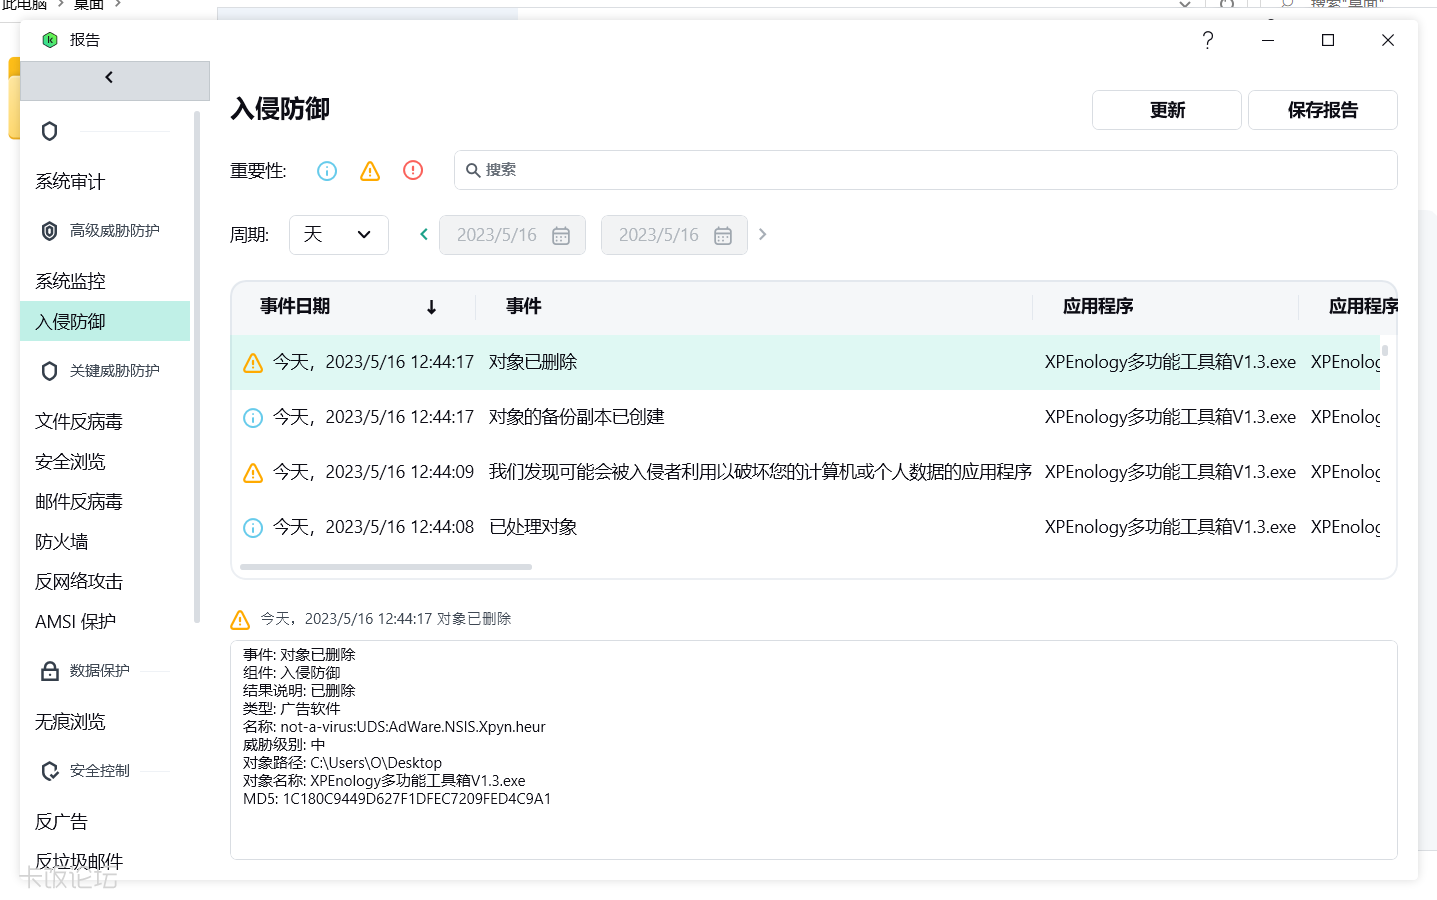This screenshot has height=900, width=1437.
Task: Click the Kaspersky logo icon in title bar
Action: [x=50, y=40]
